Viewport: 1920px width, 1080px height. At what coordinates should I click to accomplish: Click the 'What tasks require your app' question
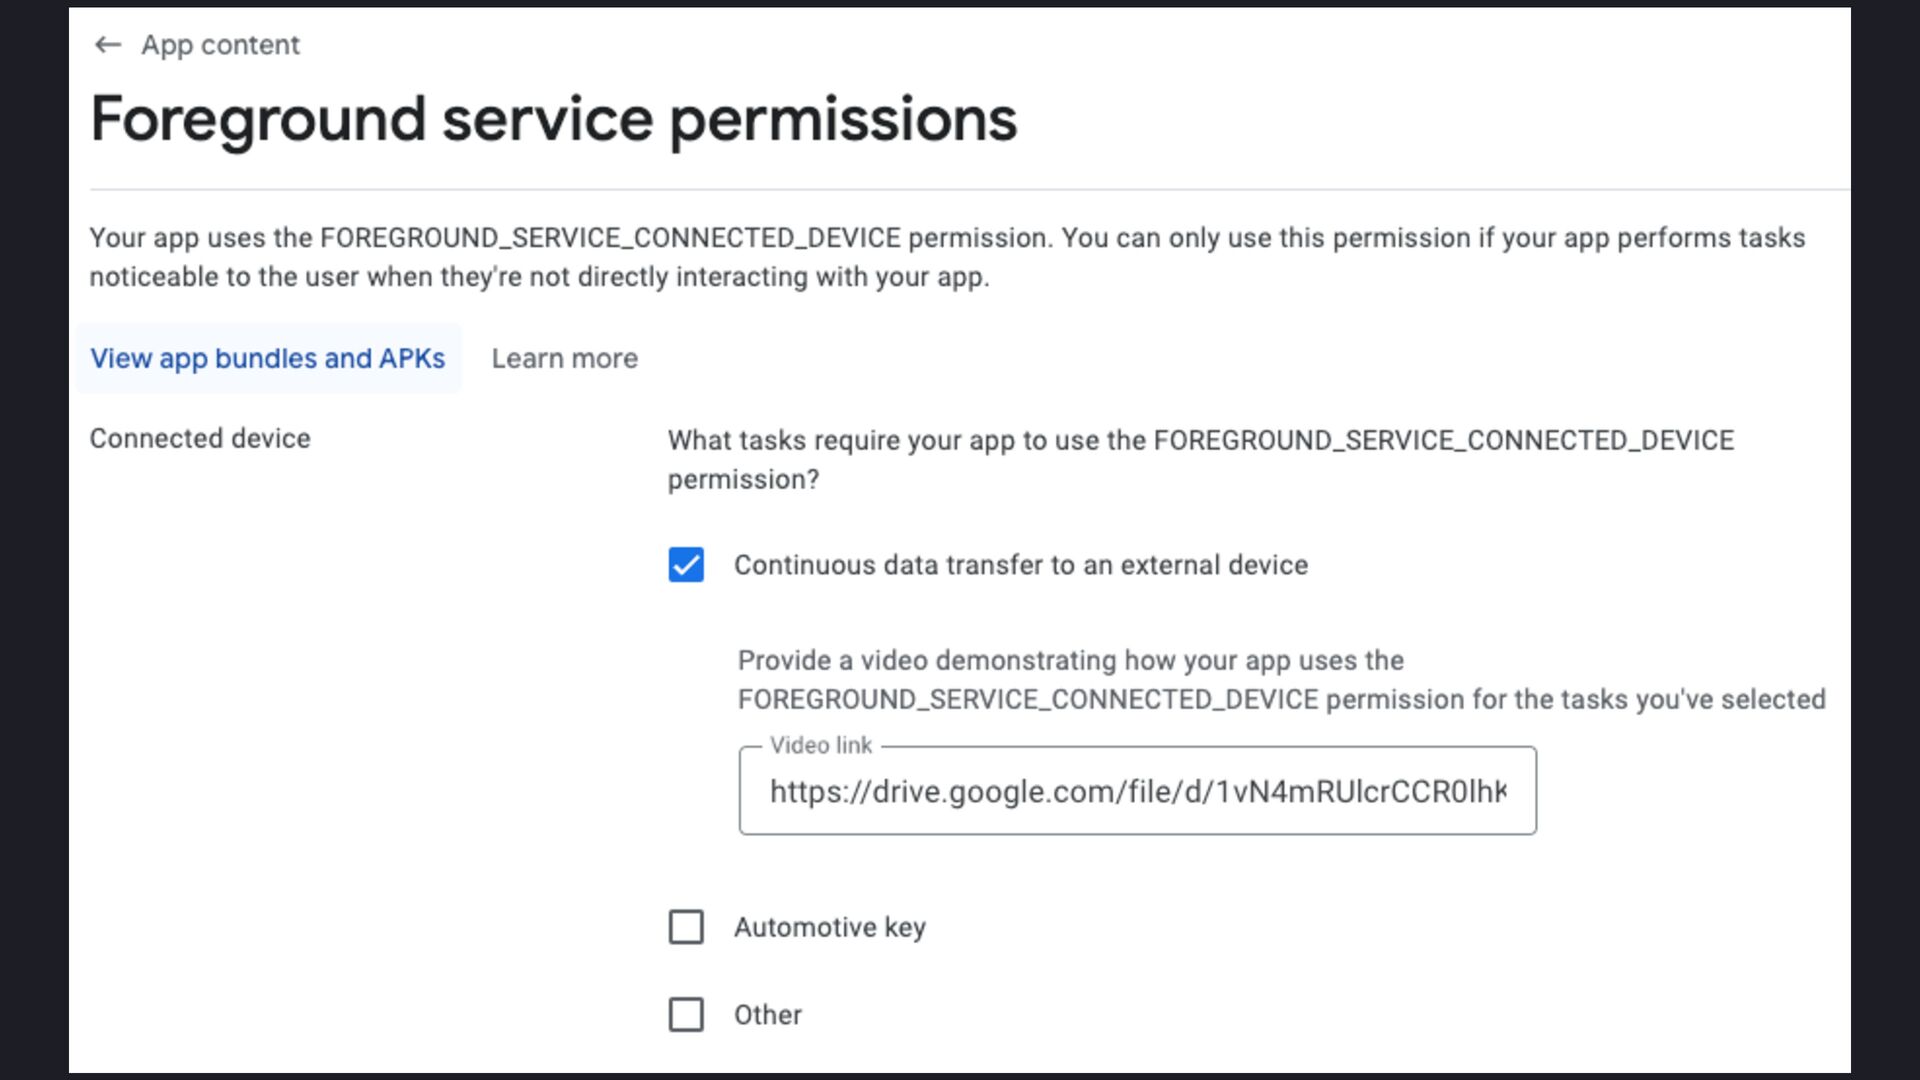click(1200, 440)
